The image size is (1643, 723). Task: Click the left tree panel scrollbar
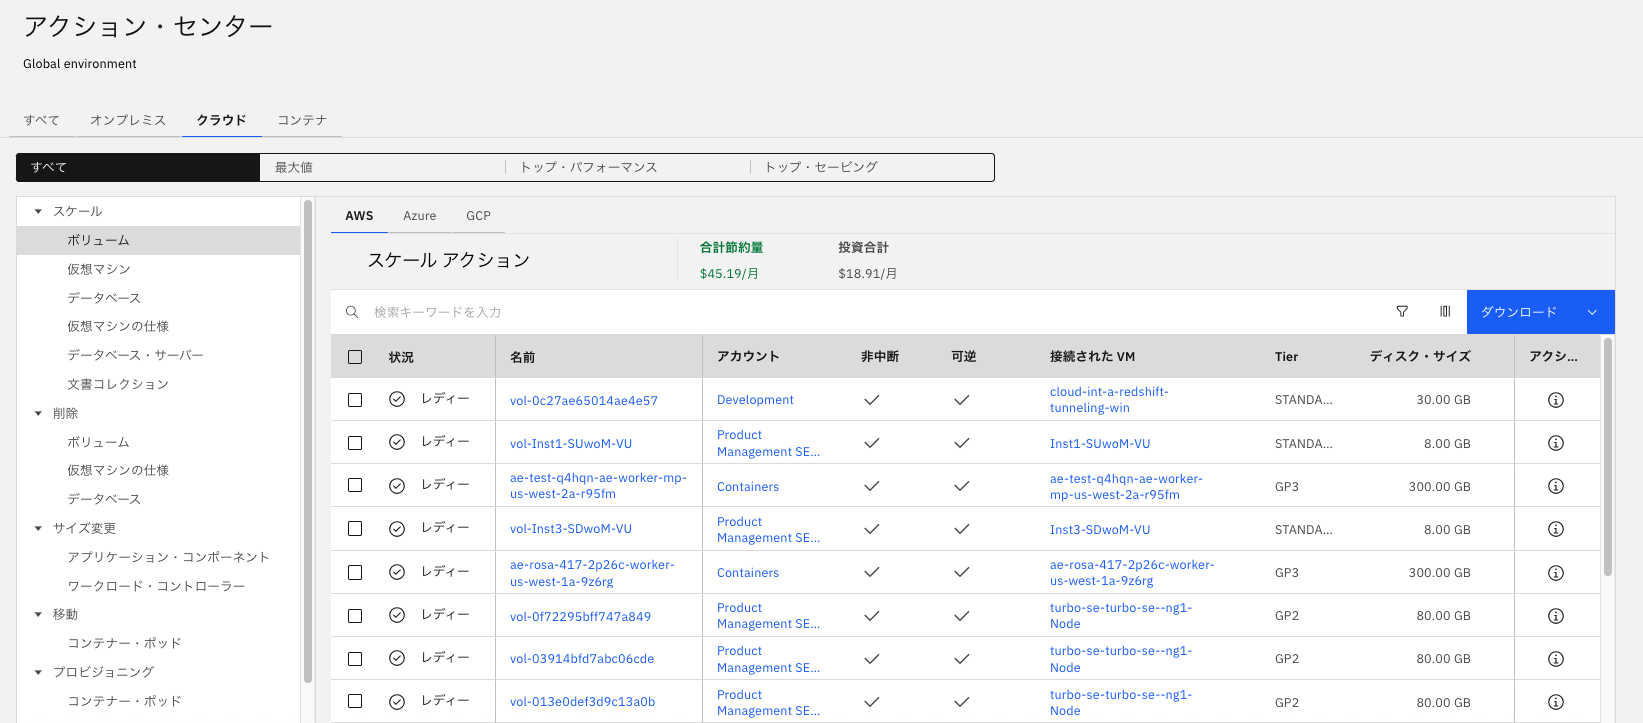pyautogui.click(x=308, y=440)
